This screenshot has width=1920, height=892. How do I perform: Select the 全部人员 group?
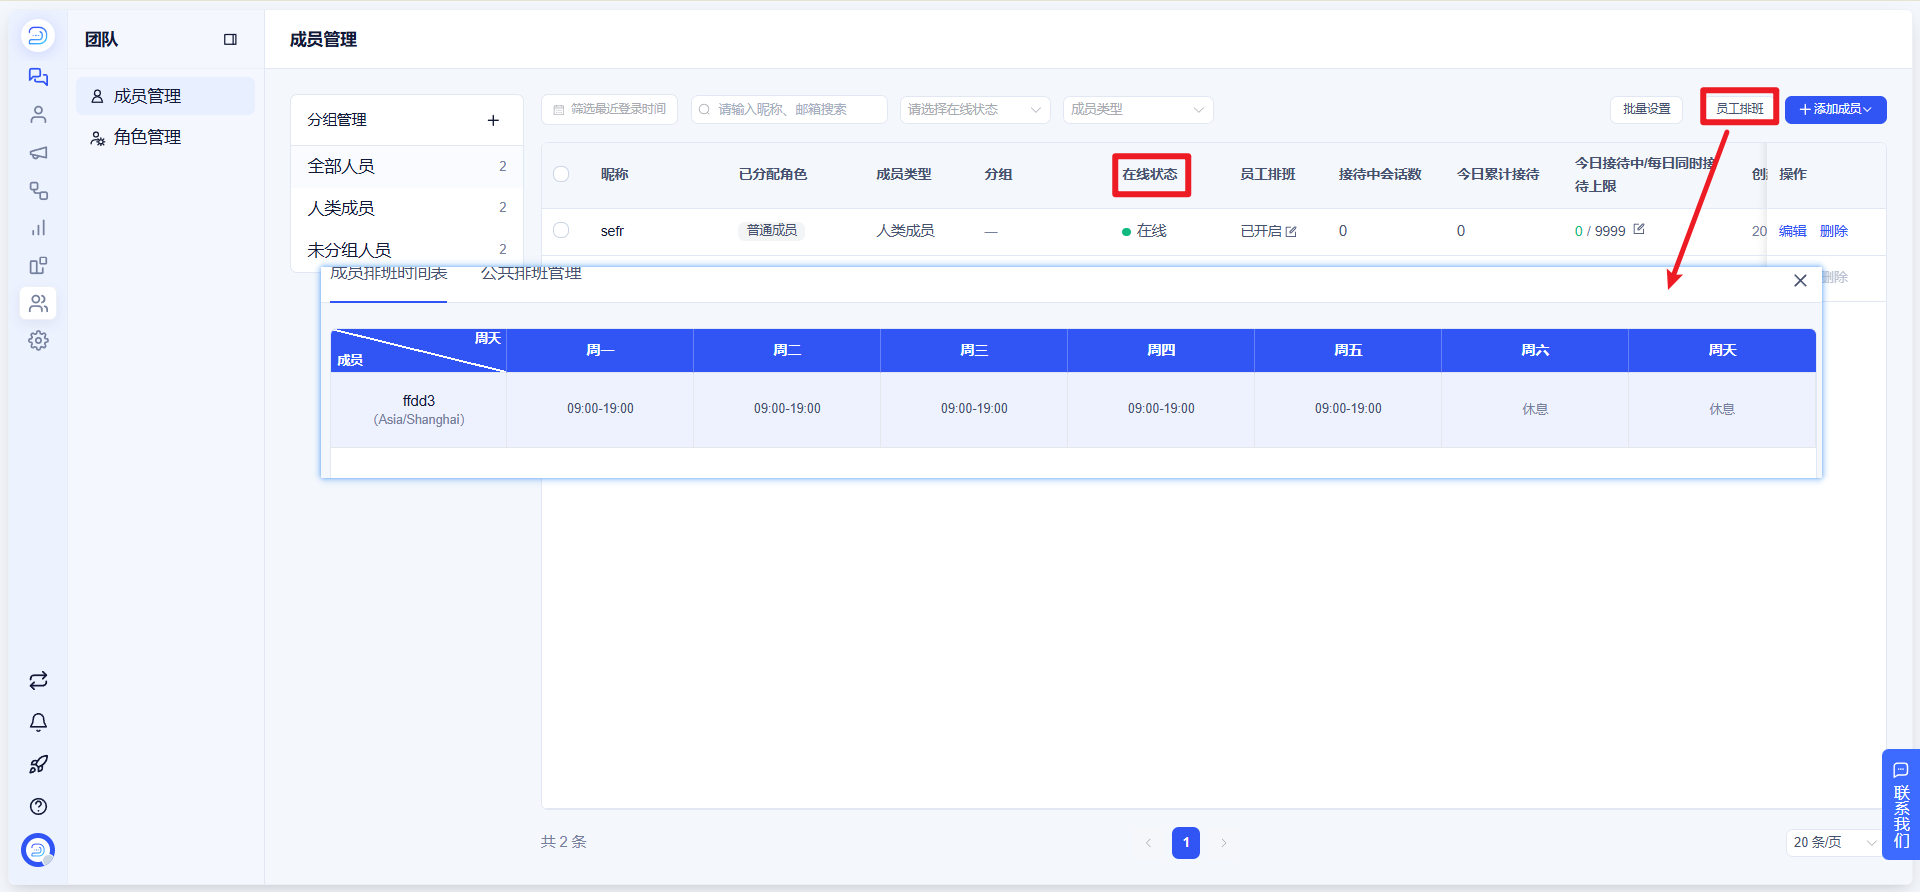click(x=407, y=166)
